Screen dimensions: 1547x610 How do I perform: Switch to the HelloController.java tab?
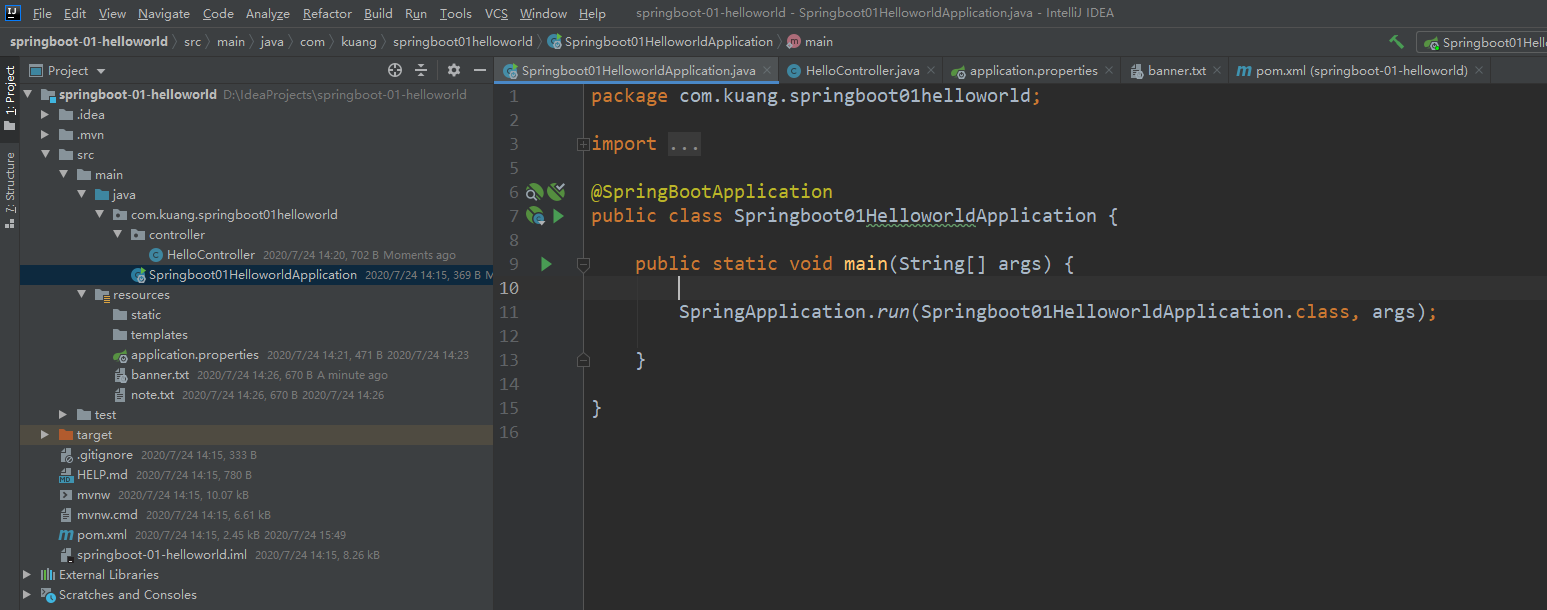point(861,71)
